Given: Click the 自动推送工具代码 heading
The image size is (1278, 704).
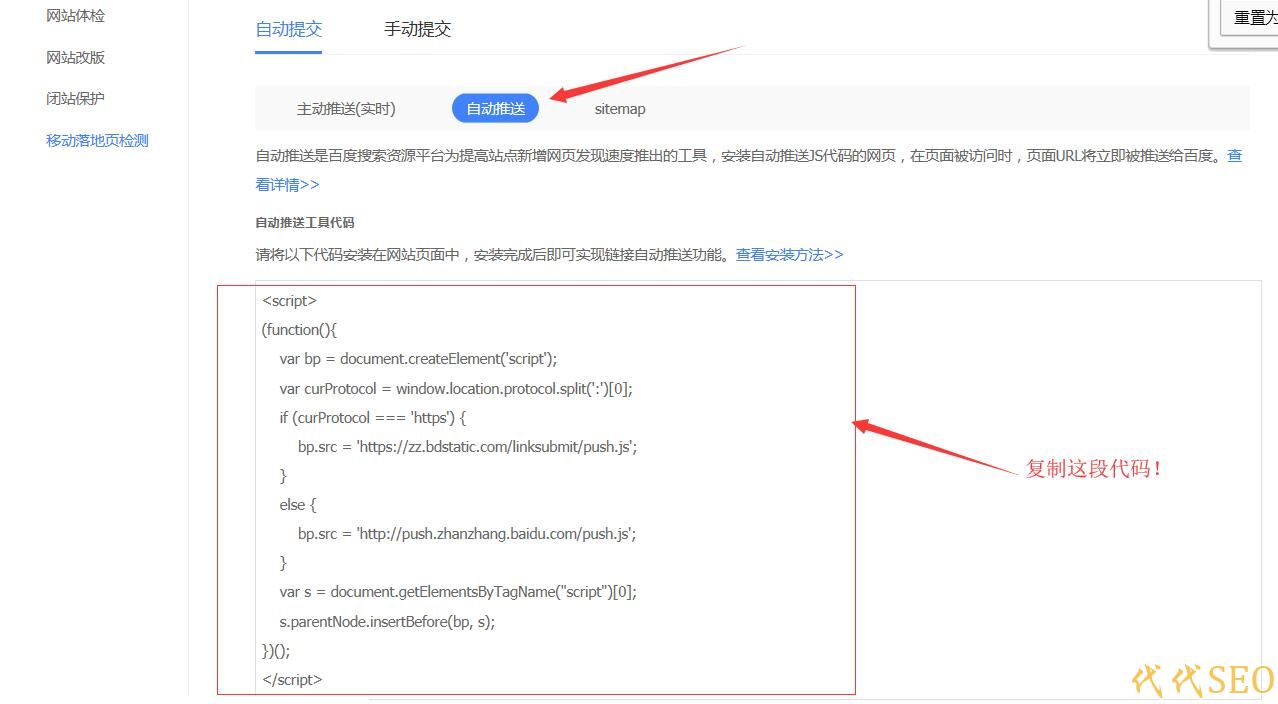Looking at the screenshot, I should pyautogui.click(x=305, y=223).
